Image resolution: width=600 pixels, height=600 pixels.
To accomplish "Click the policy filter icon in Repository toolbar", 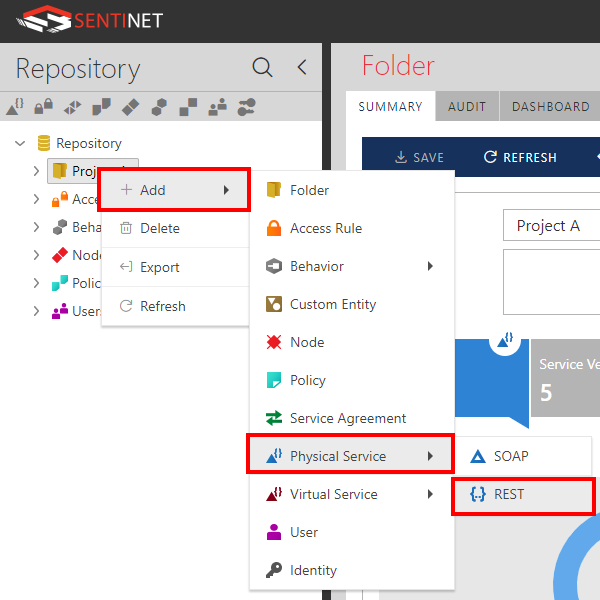I will [x=101, y=105].
